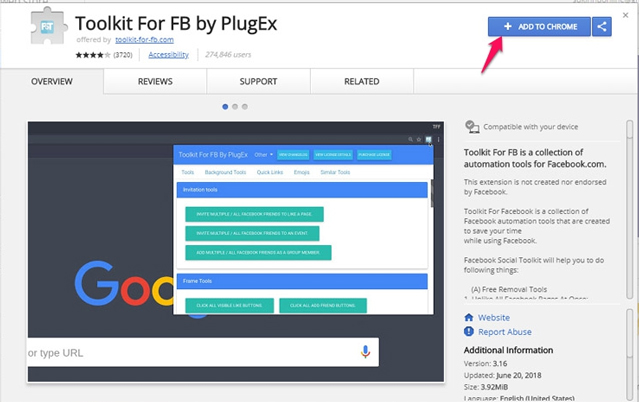This screenshot has height=402, width=639.
Task: Open the Reviews tab
Action: point(155,81)
